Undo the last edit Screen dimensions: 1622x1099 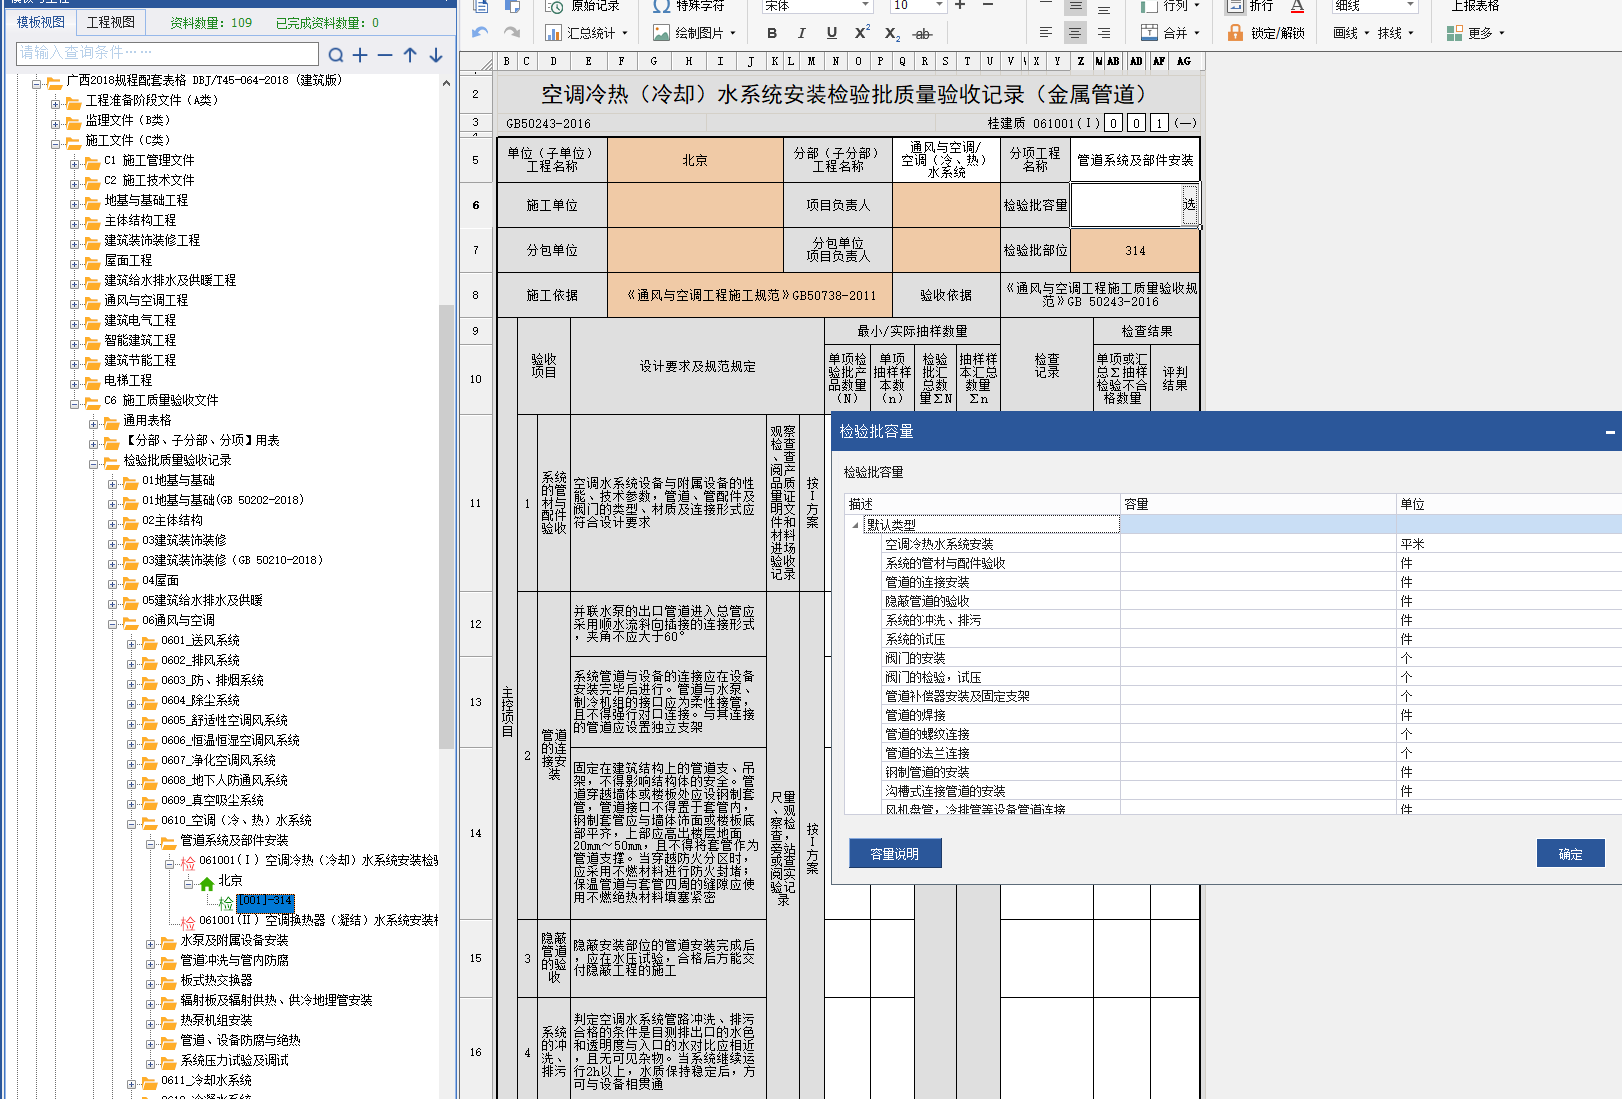(x=480, y=32)
